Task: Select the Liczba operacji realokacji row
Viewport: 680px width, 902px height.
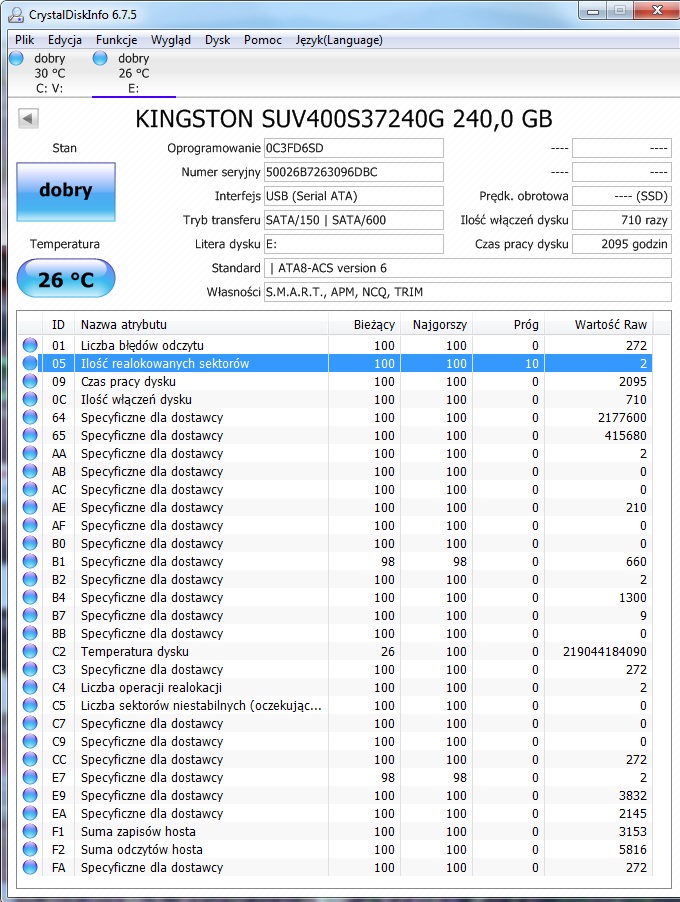Action: coord(335,687)
